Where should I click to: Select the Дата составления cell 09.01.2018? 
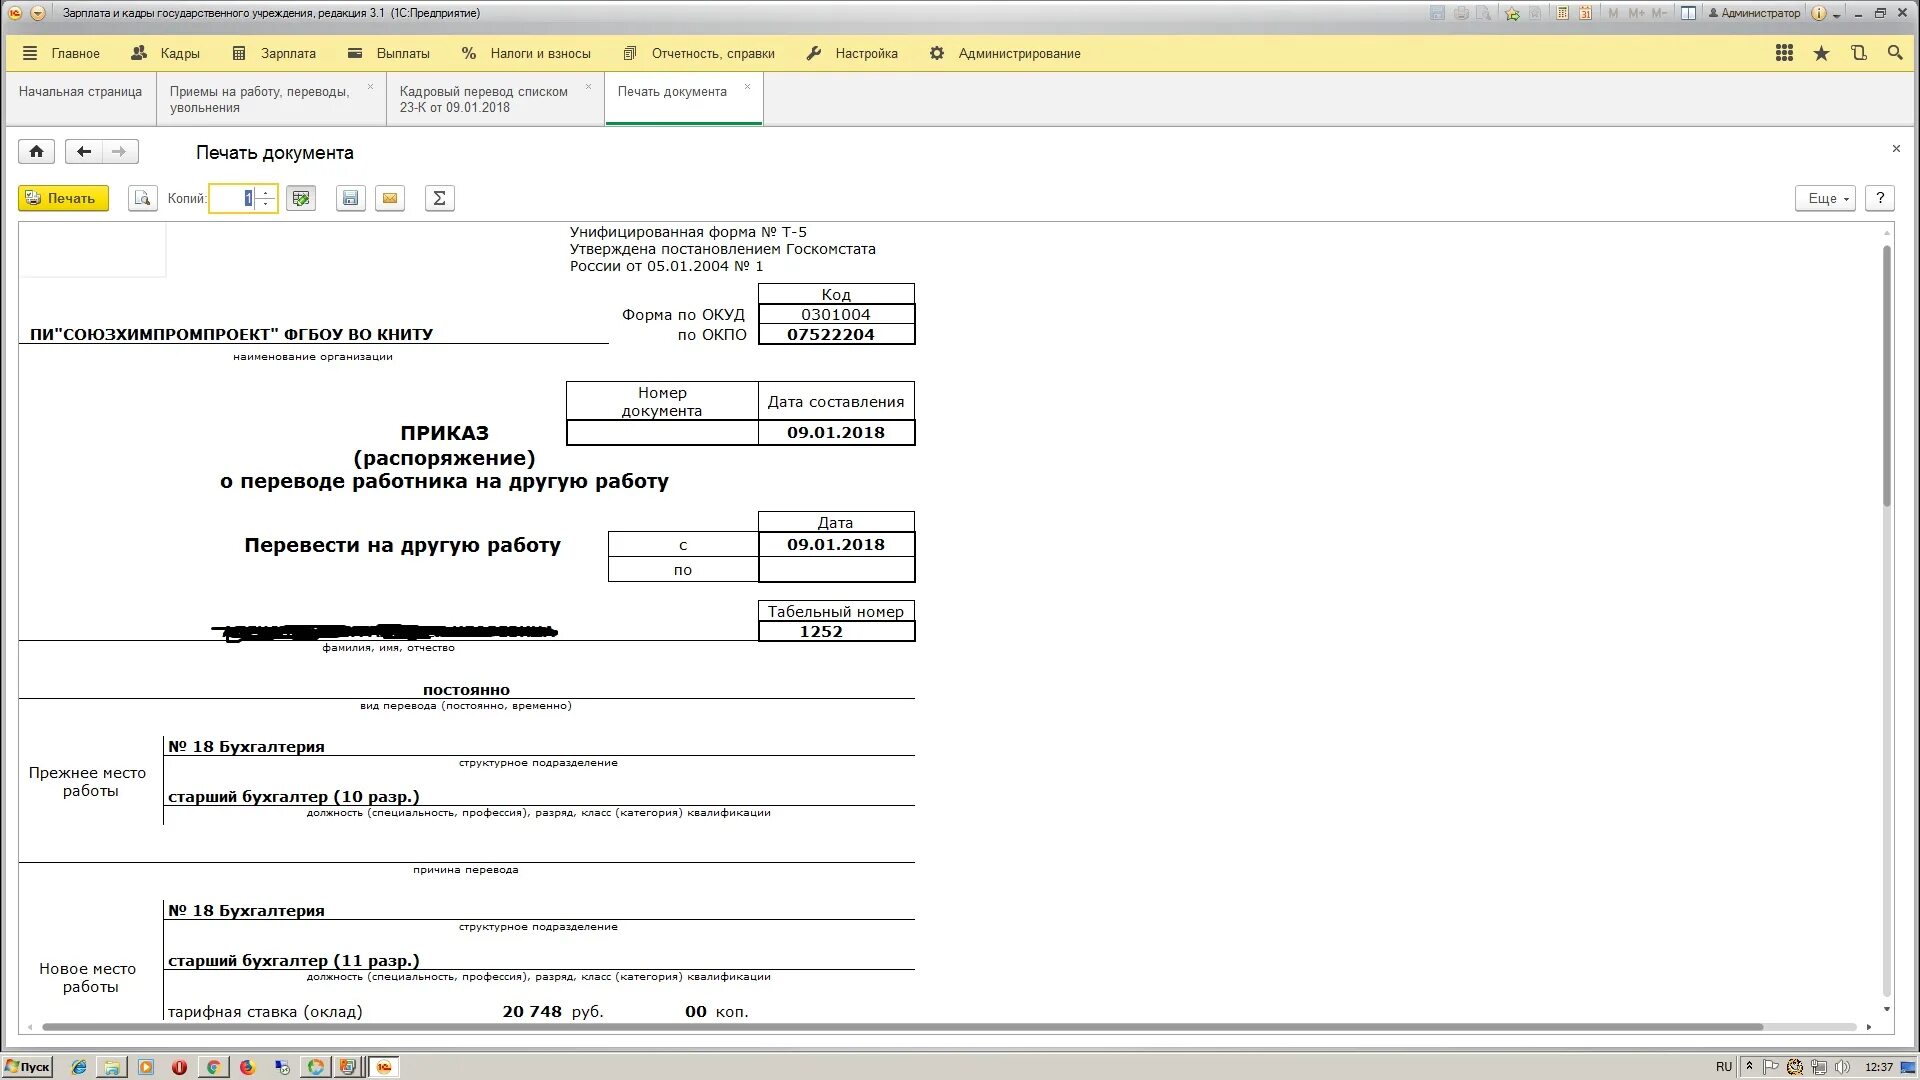836,433
